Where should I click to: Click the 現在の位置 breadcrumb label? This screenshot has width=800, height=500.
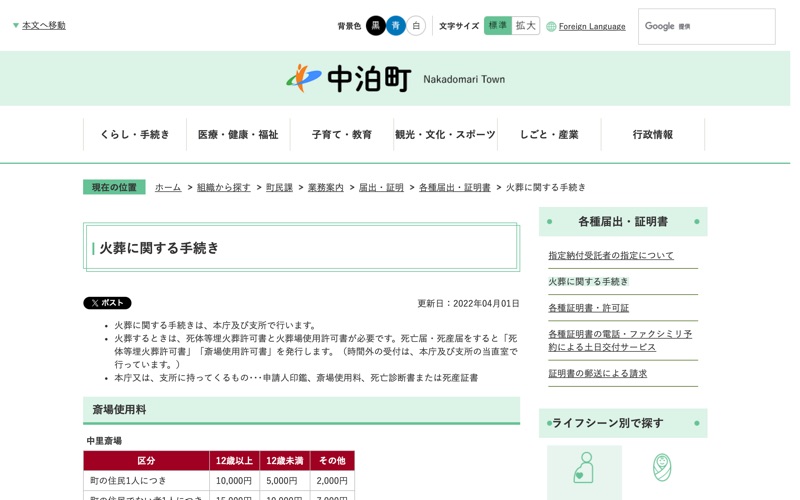coord(114,187)
